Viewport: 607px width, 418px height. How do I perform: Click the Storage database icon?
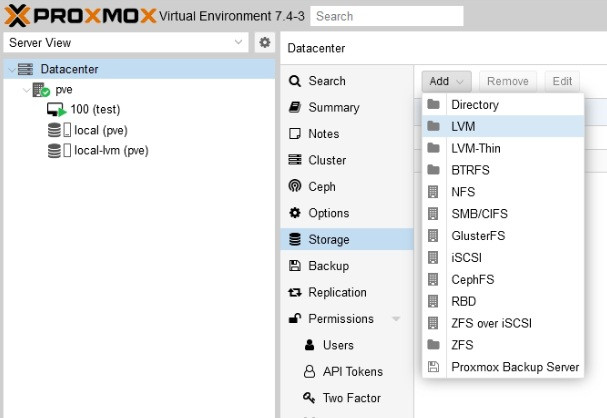[295, 239]
